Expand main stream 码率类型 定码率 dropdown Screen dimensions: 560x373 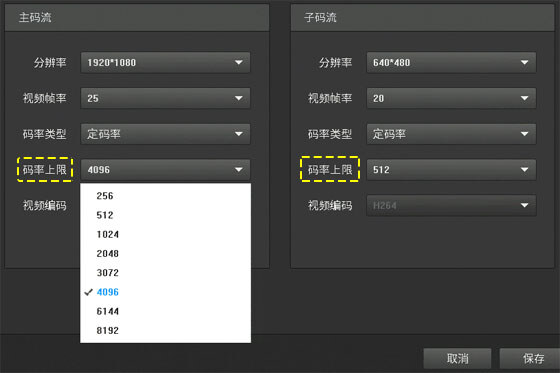coord(165,134)
